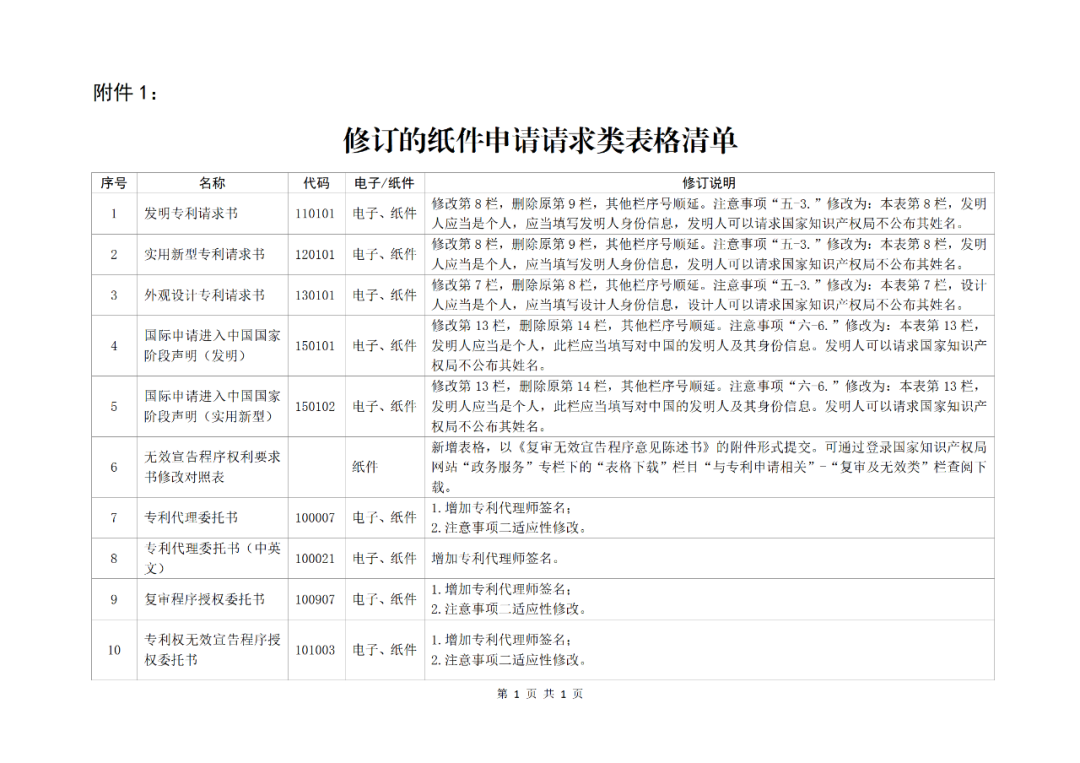Click the 名称 column header
Screen dimensions: 1080x763
(x=212, y=183)
